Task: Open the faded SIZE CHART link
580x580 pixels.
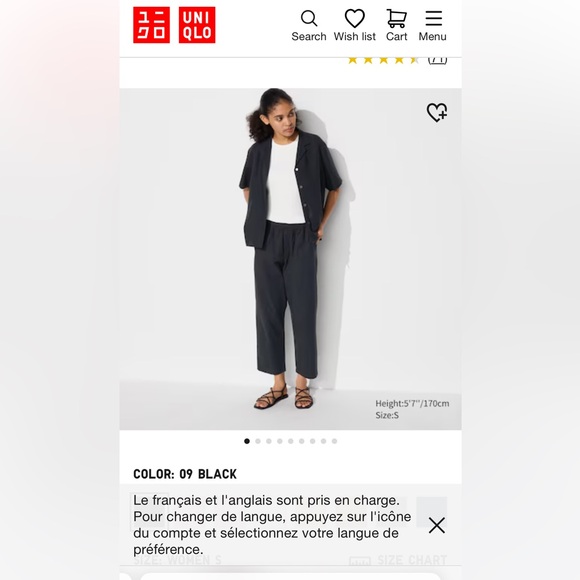Action: [x=412, y=560]
